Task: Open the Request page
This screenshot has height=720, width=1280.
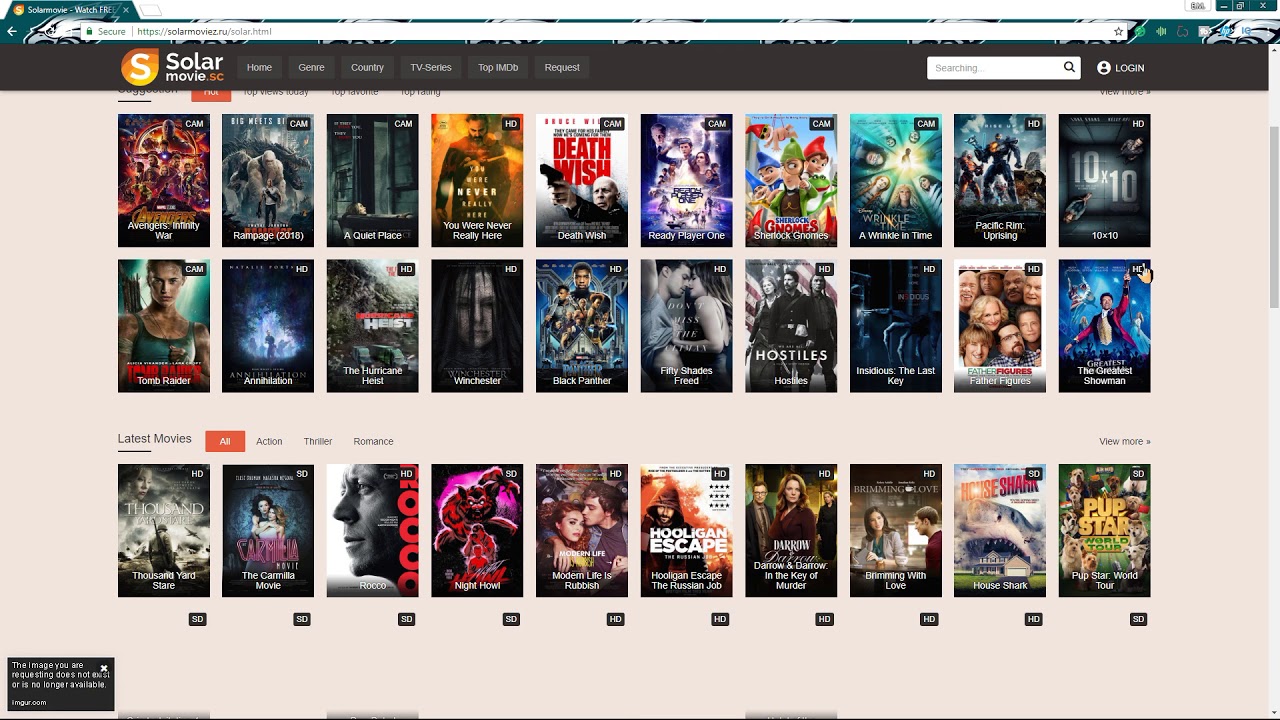Action: tap(562, 67)
